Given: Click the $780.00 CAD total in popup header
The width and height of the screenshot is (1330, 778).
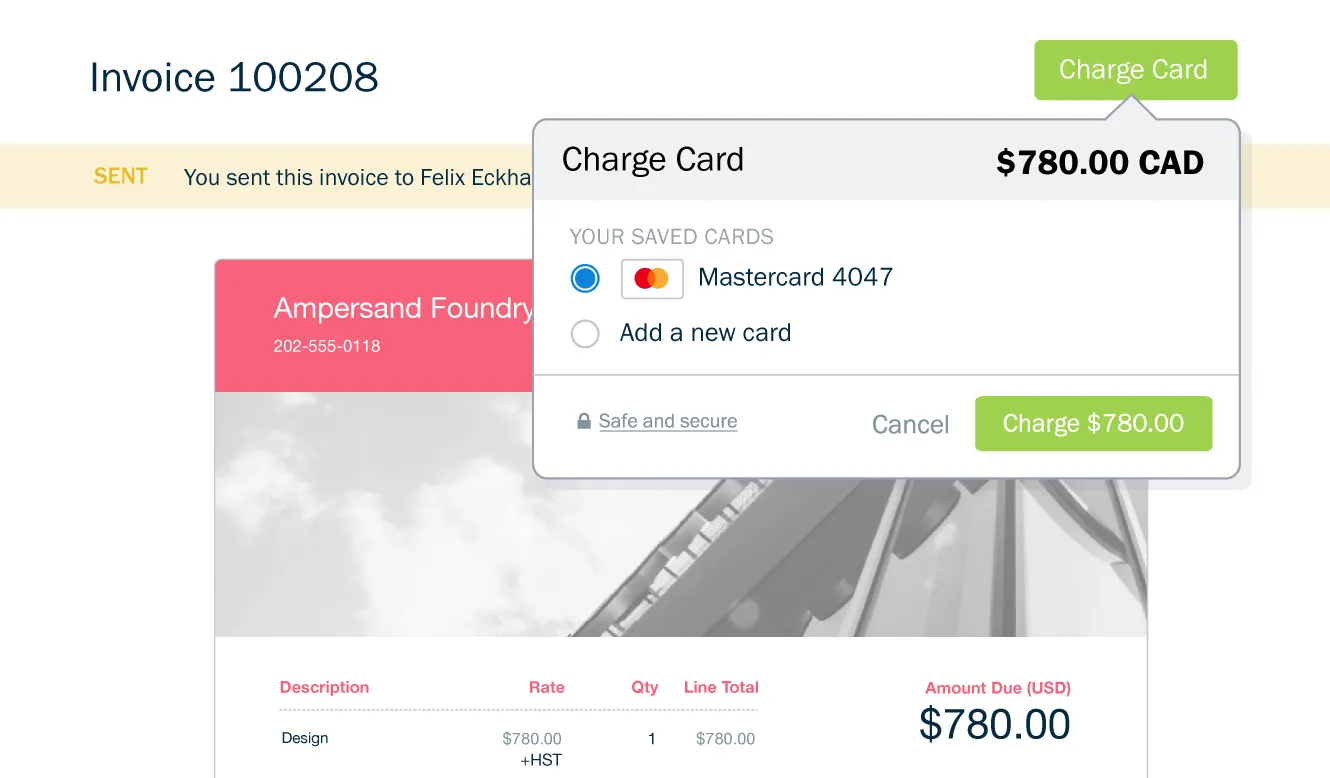Looking at the screenshot, I should (1100, 162).
